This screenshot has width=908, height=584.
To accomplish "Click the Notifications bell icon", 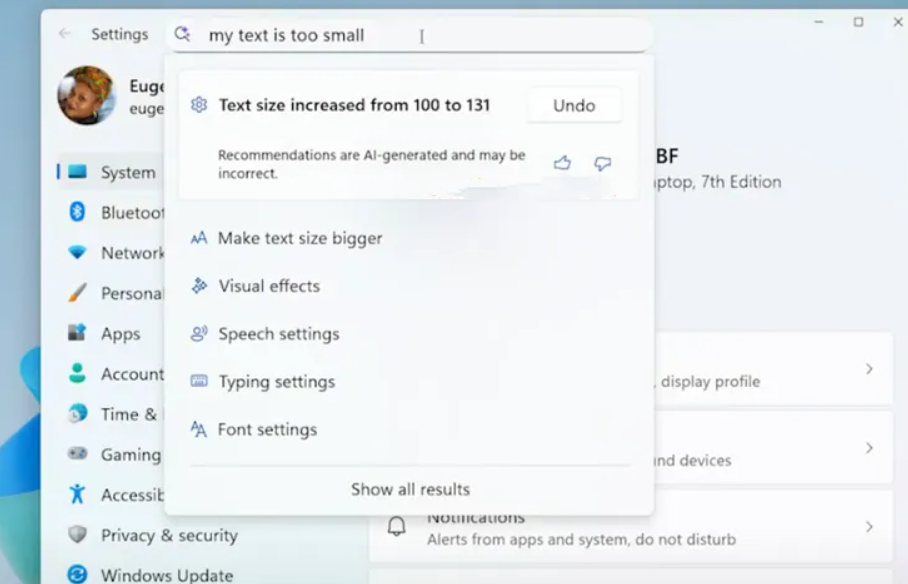I will click(x=397, y=526).
